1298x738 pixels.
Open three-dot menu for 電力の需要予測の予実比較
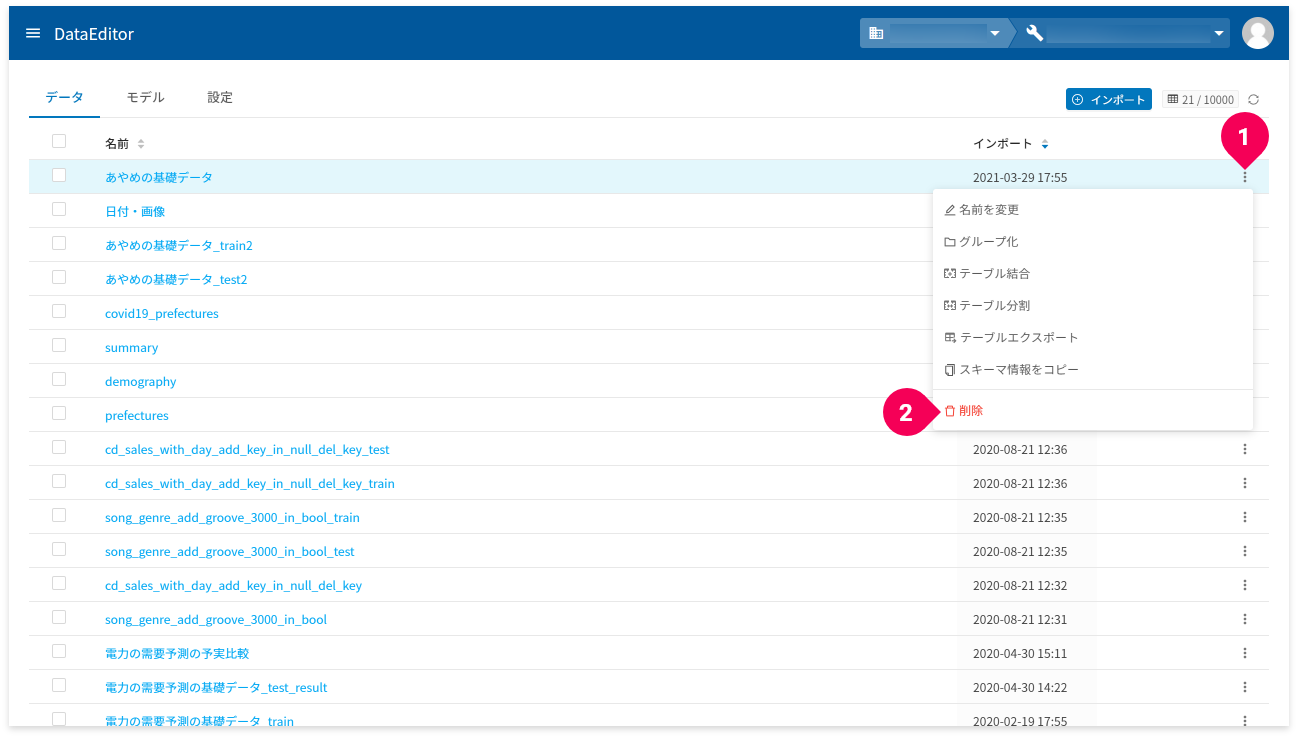pyautogui.click(x=1245, y=653)
